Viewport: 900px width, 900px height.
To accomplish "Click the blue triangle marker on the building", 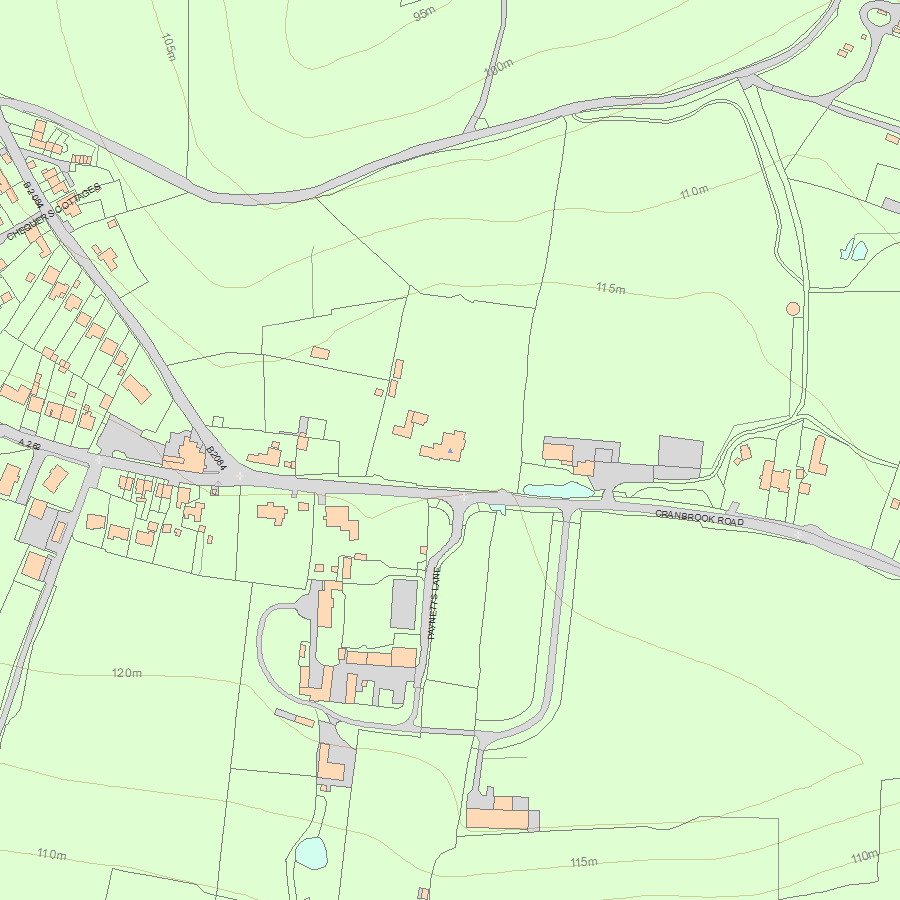I will point(450,451).
